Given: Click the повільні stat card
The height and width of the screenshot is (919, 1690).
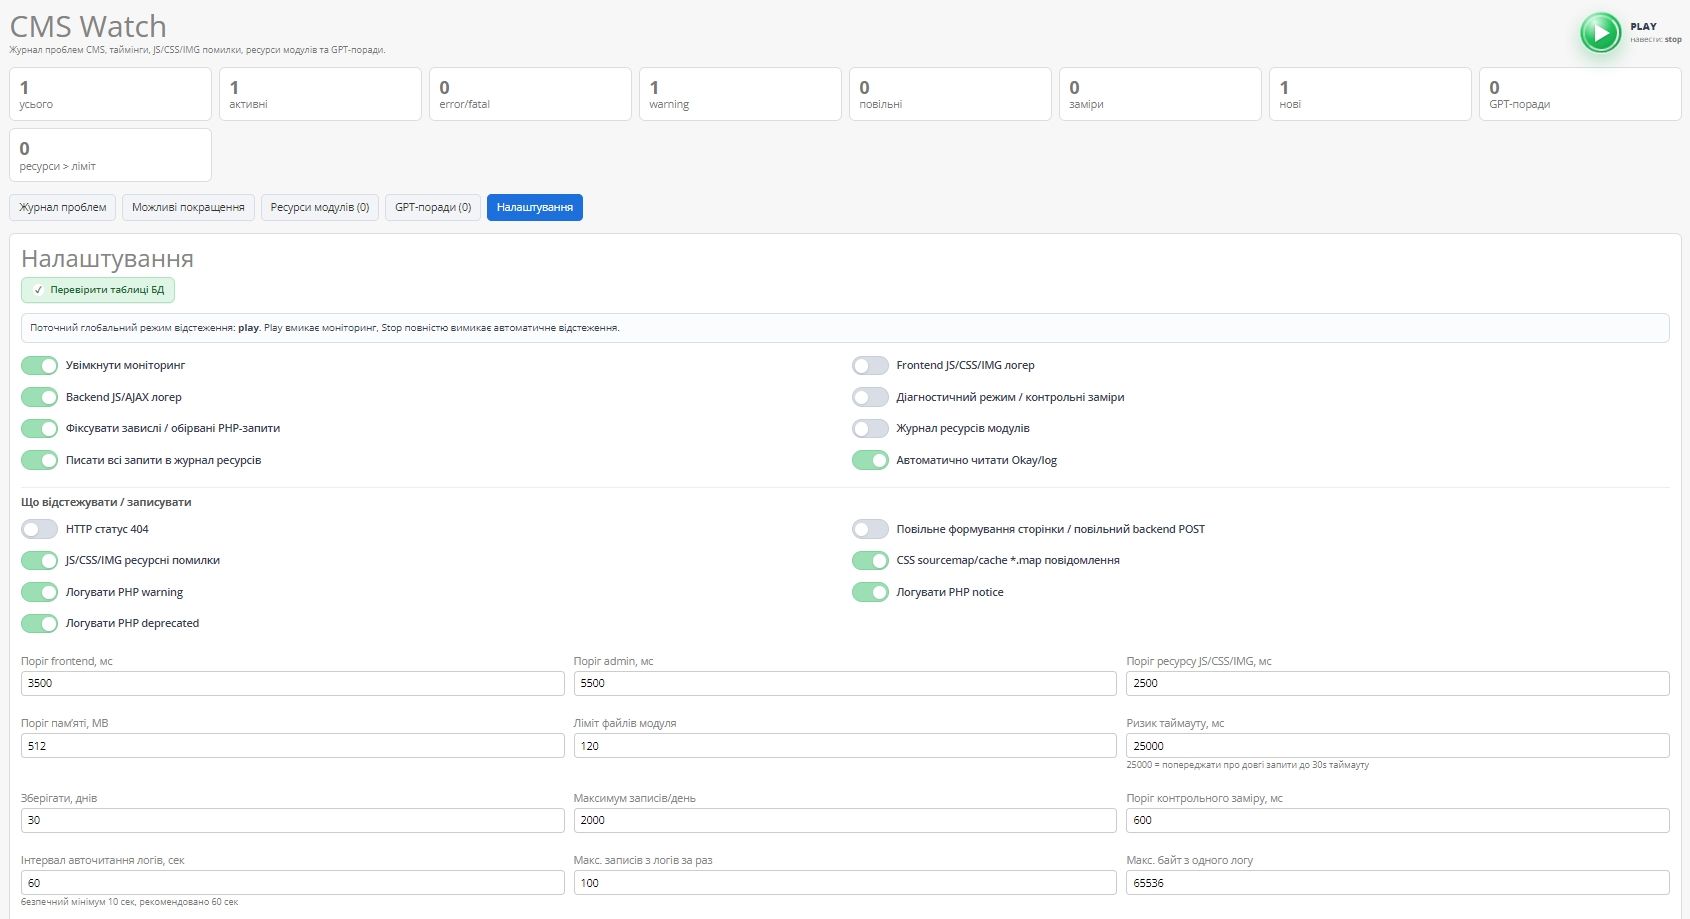Looking at the screenshot, I should (950, 94).
